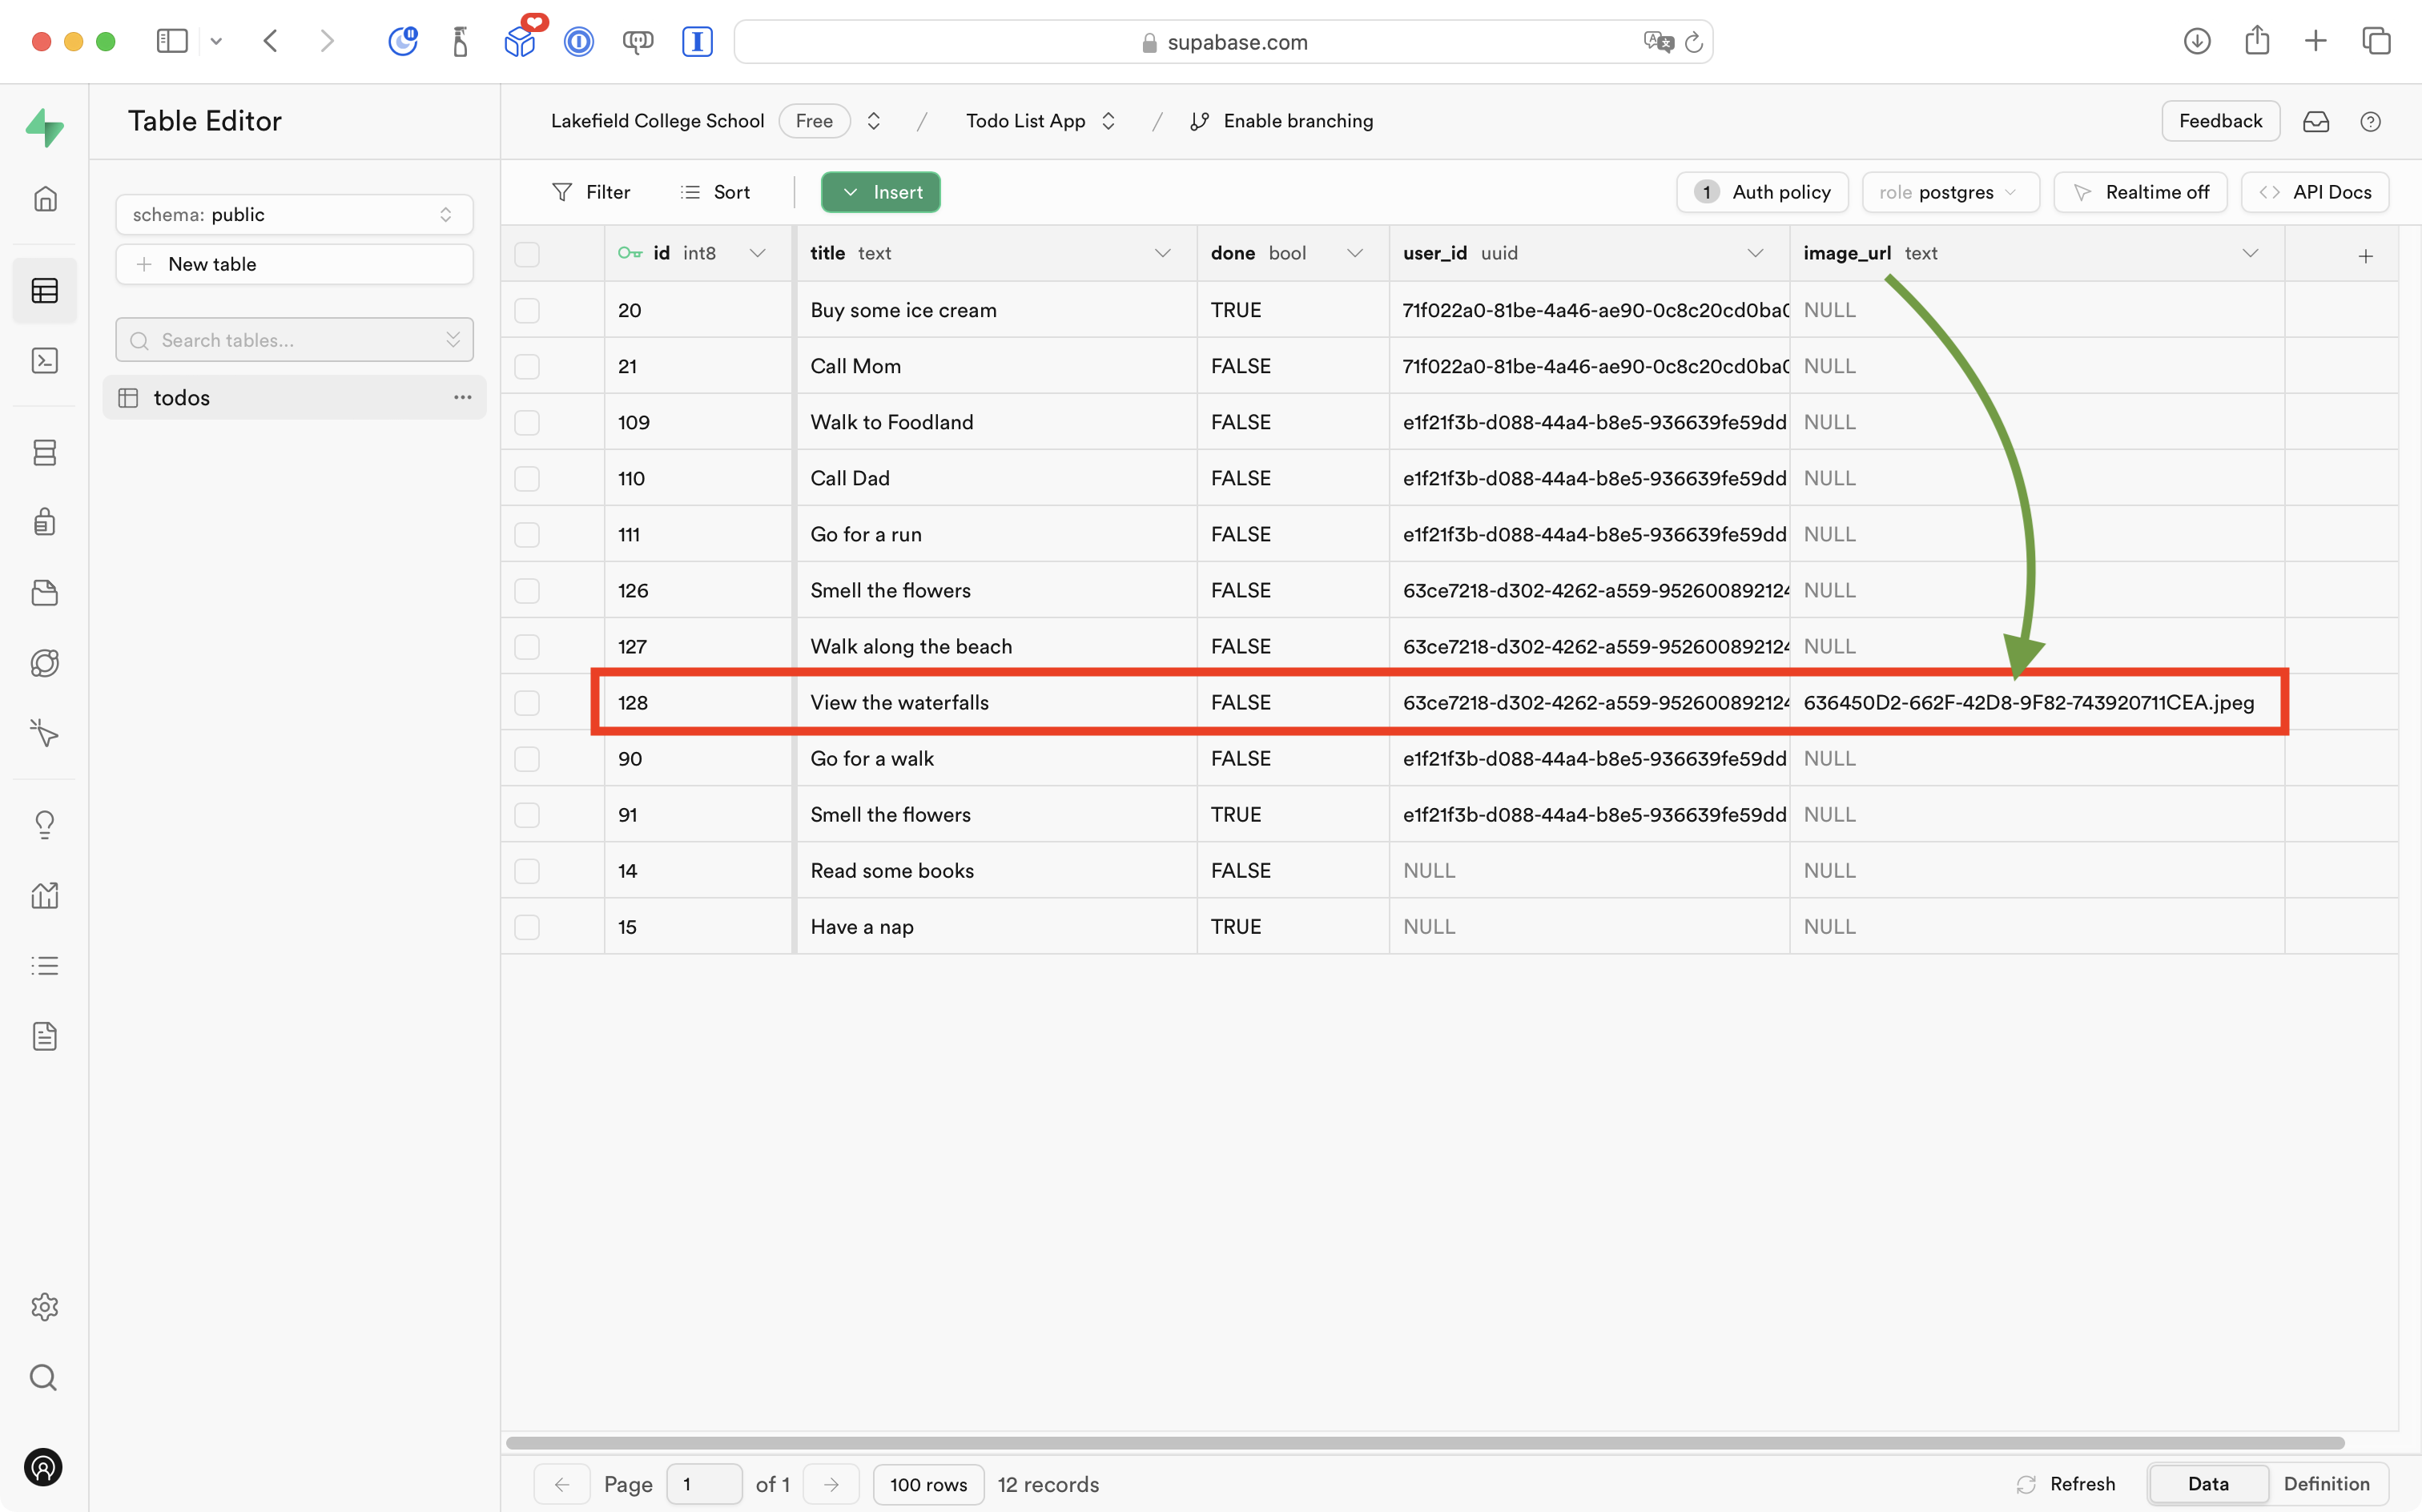Select the todos table in list
2422x1512 pixels.
click(182, 397)
